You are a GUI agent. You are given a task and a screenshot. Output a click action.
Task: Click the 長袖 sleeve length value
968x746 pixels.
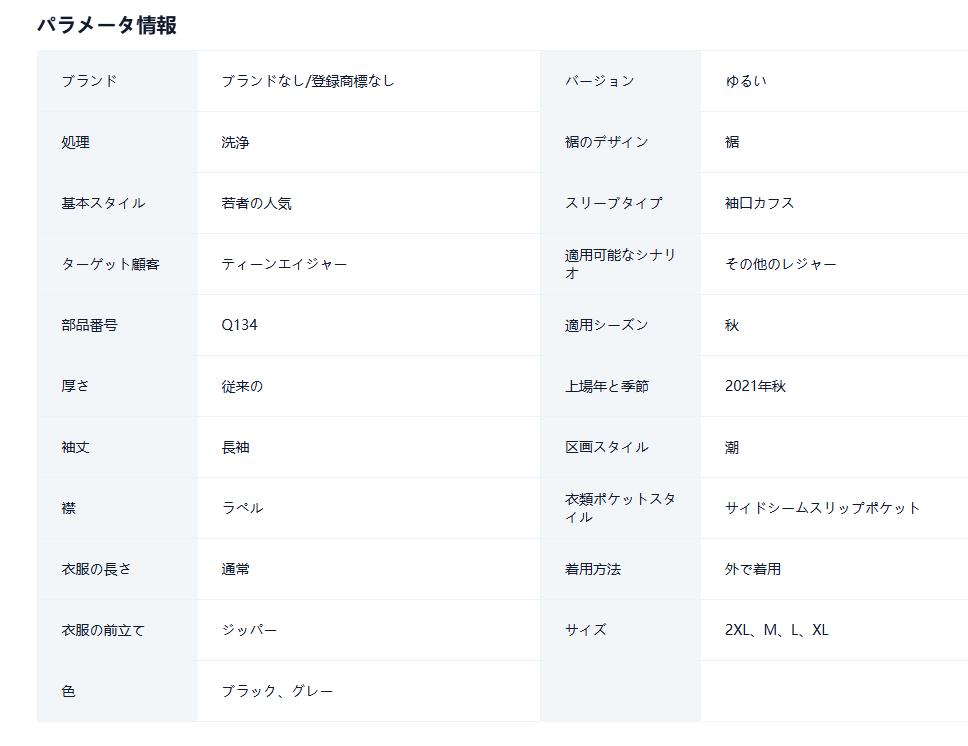[x=235, y=447]
